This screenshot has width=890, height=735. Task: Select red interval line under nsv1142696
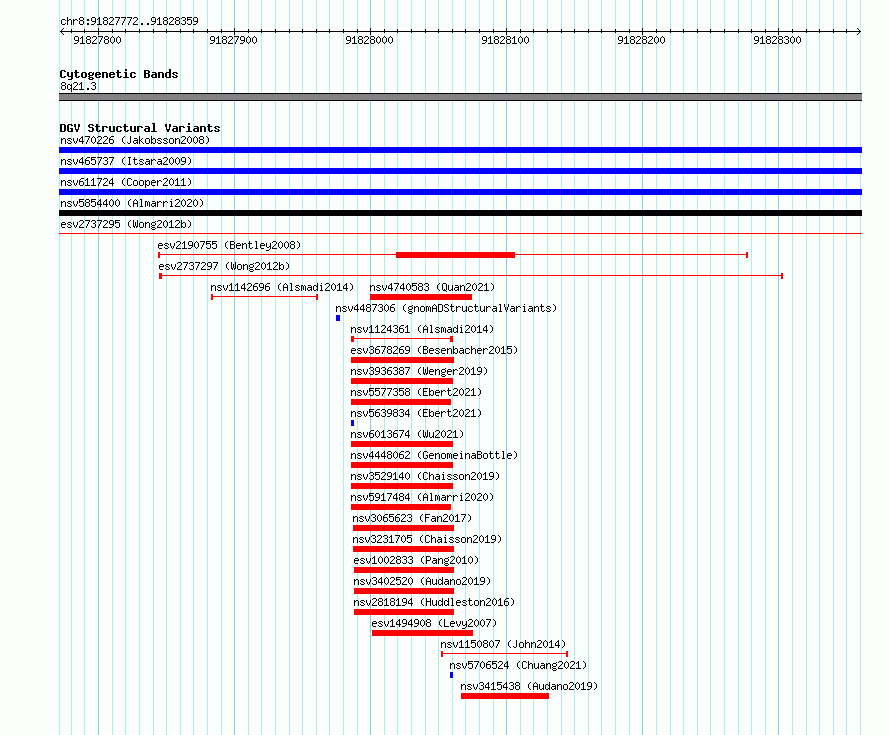(265, 297)
